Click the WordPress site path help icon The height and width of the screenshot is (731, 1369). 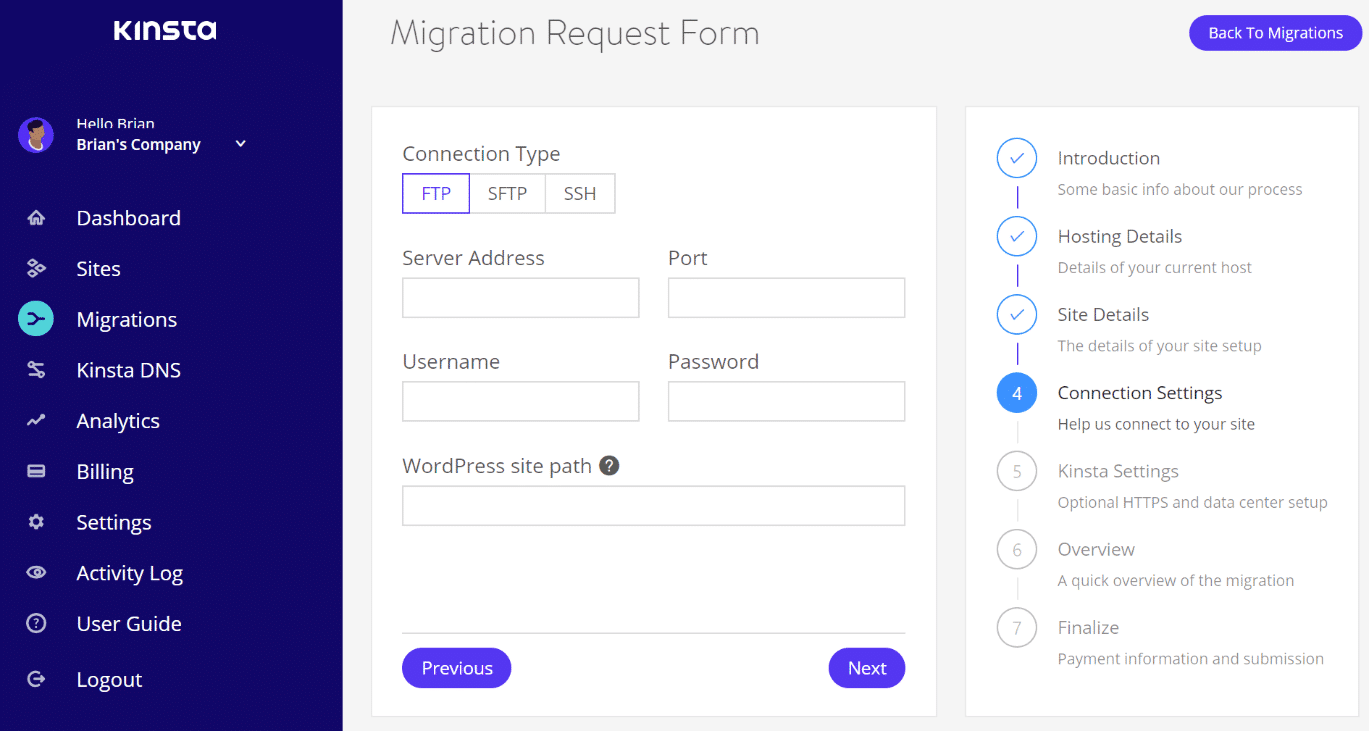(609, 466)
